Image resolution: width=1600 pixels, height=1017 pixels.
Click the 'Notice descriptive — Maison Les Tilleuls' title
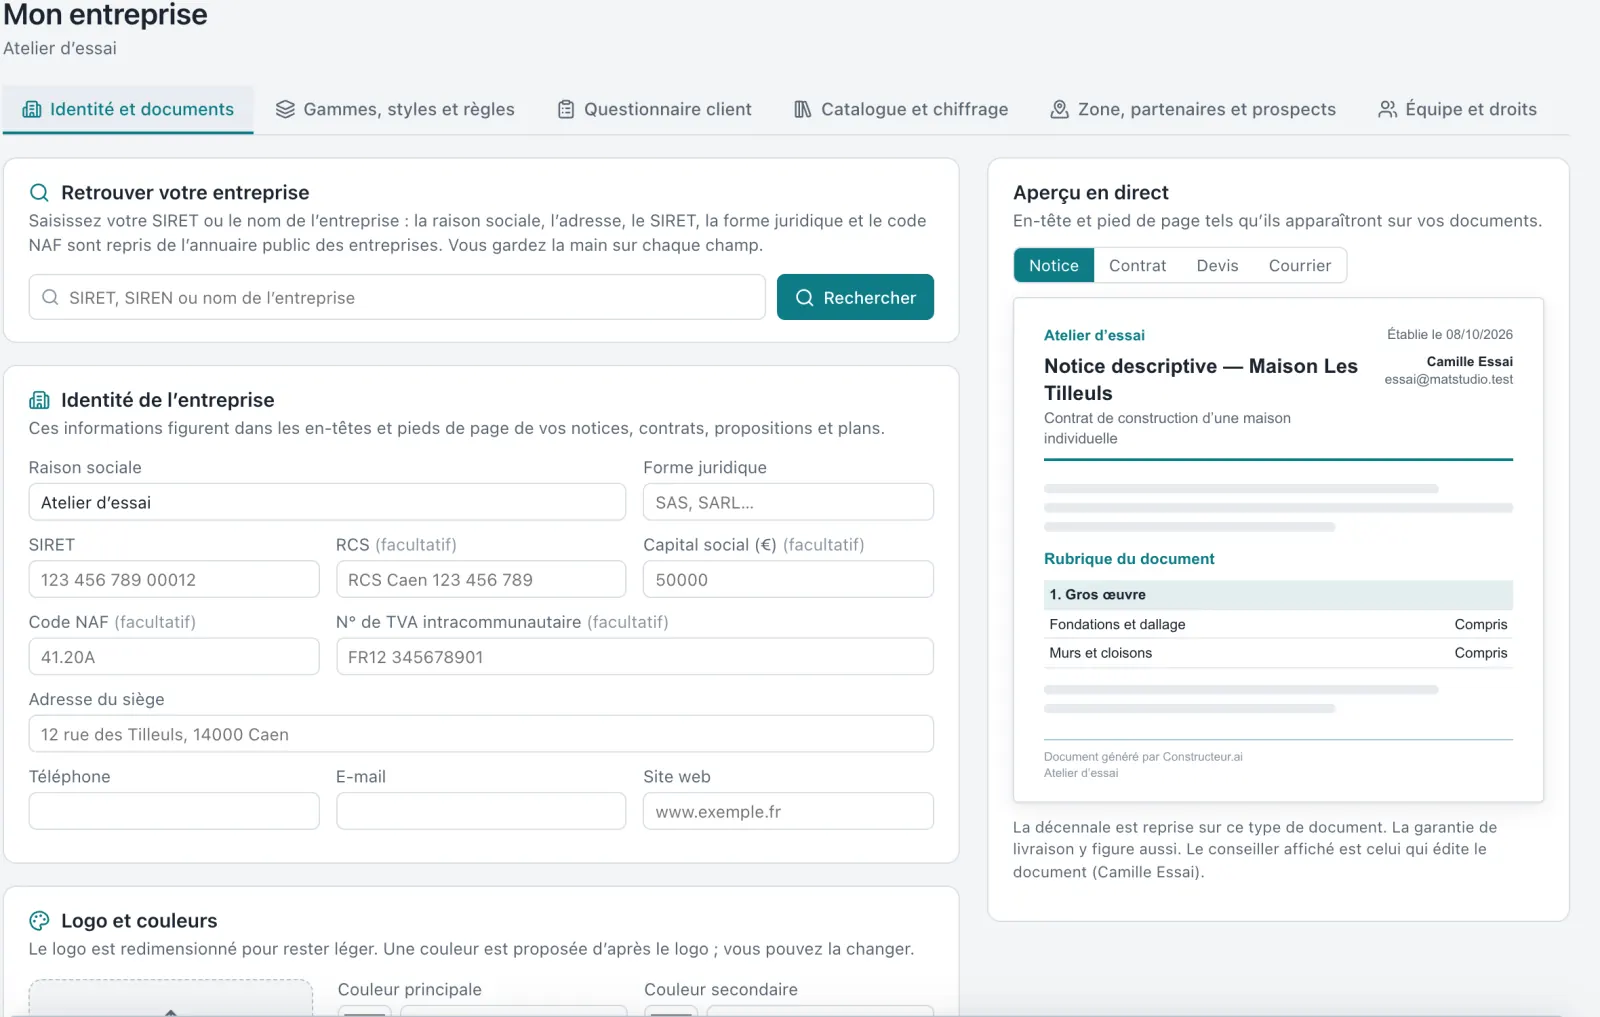[x=1201, y=379]
